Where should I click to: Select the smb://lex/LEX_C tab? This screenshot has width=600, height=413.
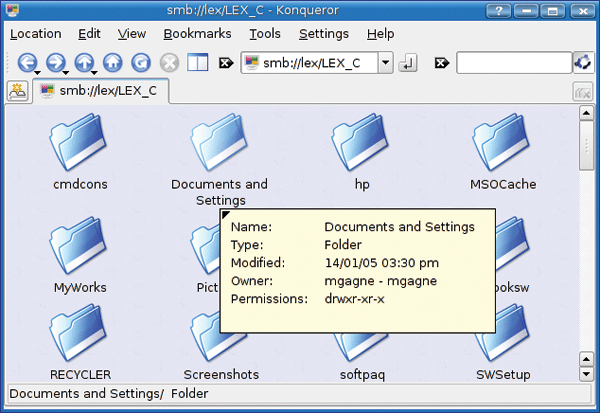pyautogui.click(x=100, y=91)
